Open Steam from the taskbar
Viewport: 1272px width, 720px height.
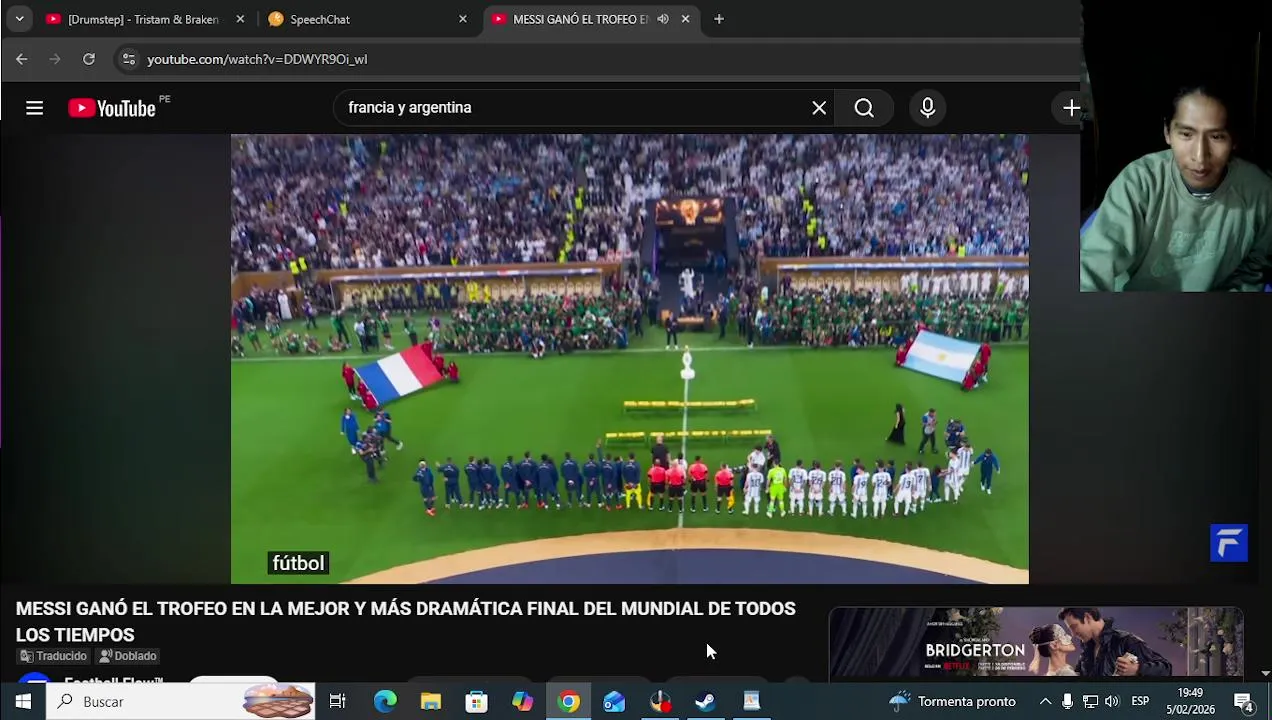[705, 702]
